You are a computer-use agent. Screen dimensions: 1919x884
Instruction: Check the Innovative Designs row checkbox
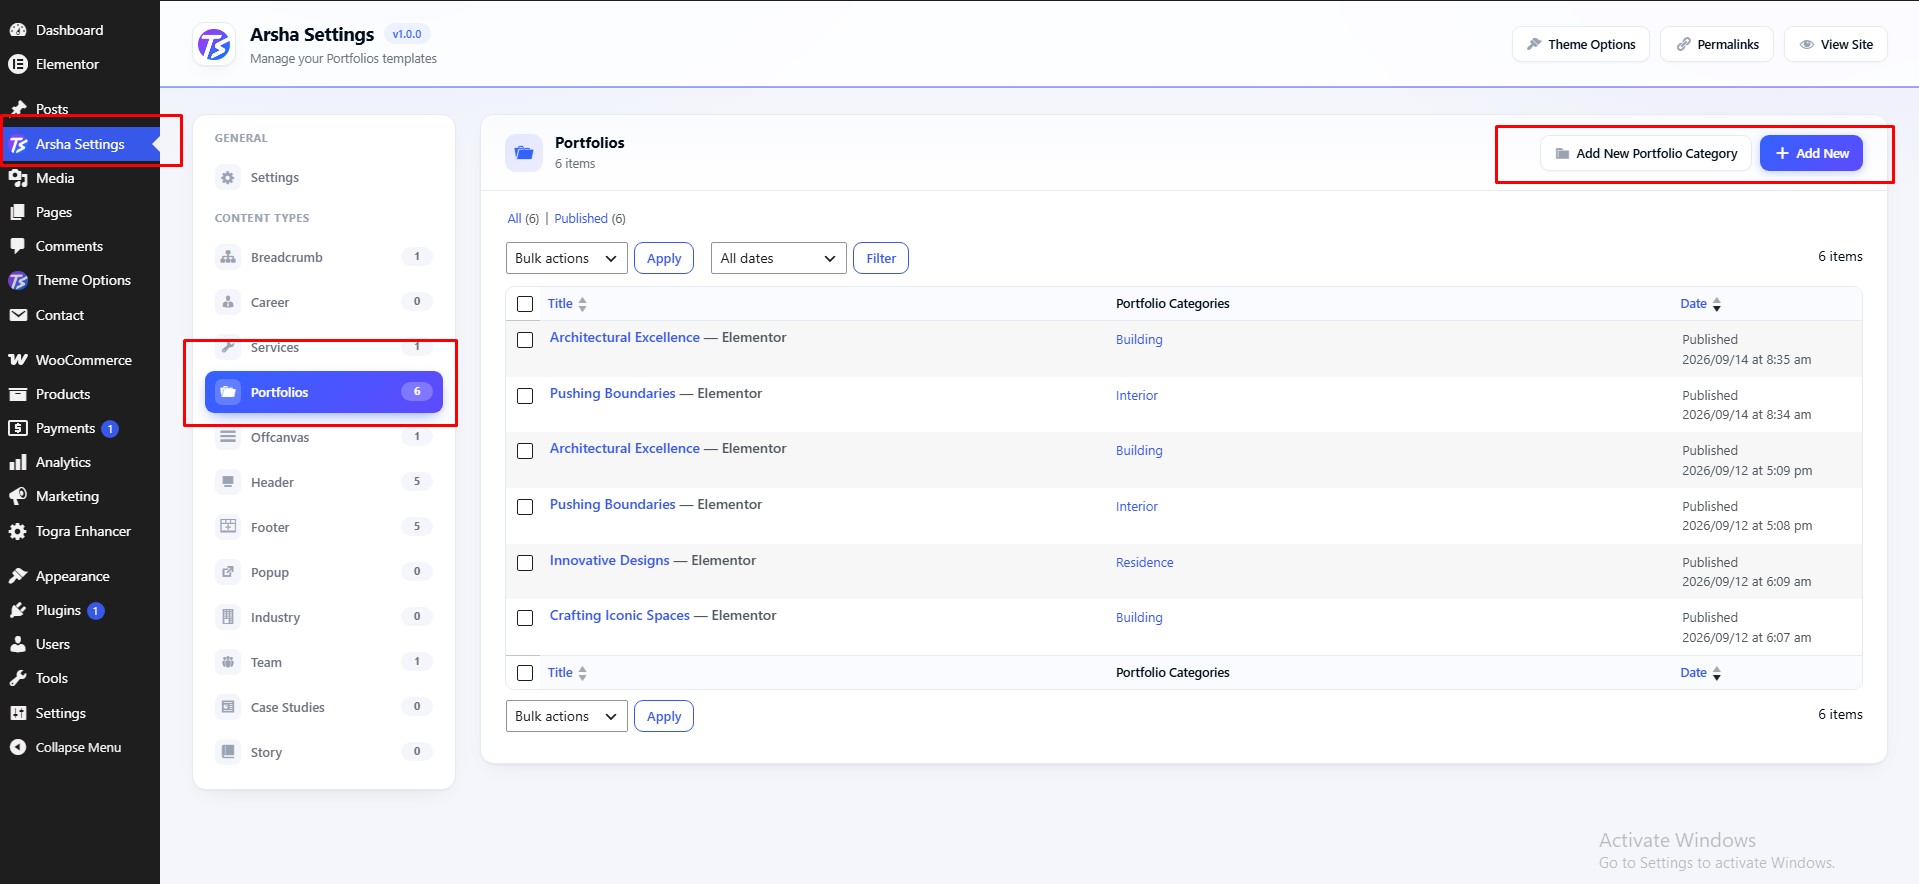click(x=525, y=563)
